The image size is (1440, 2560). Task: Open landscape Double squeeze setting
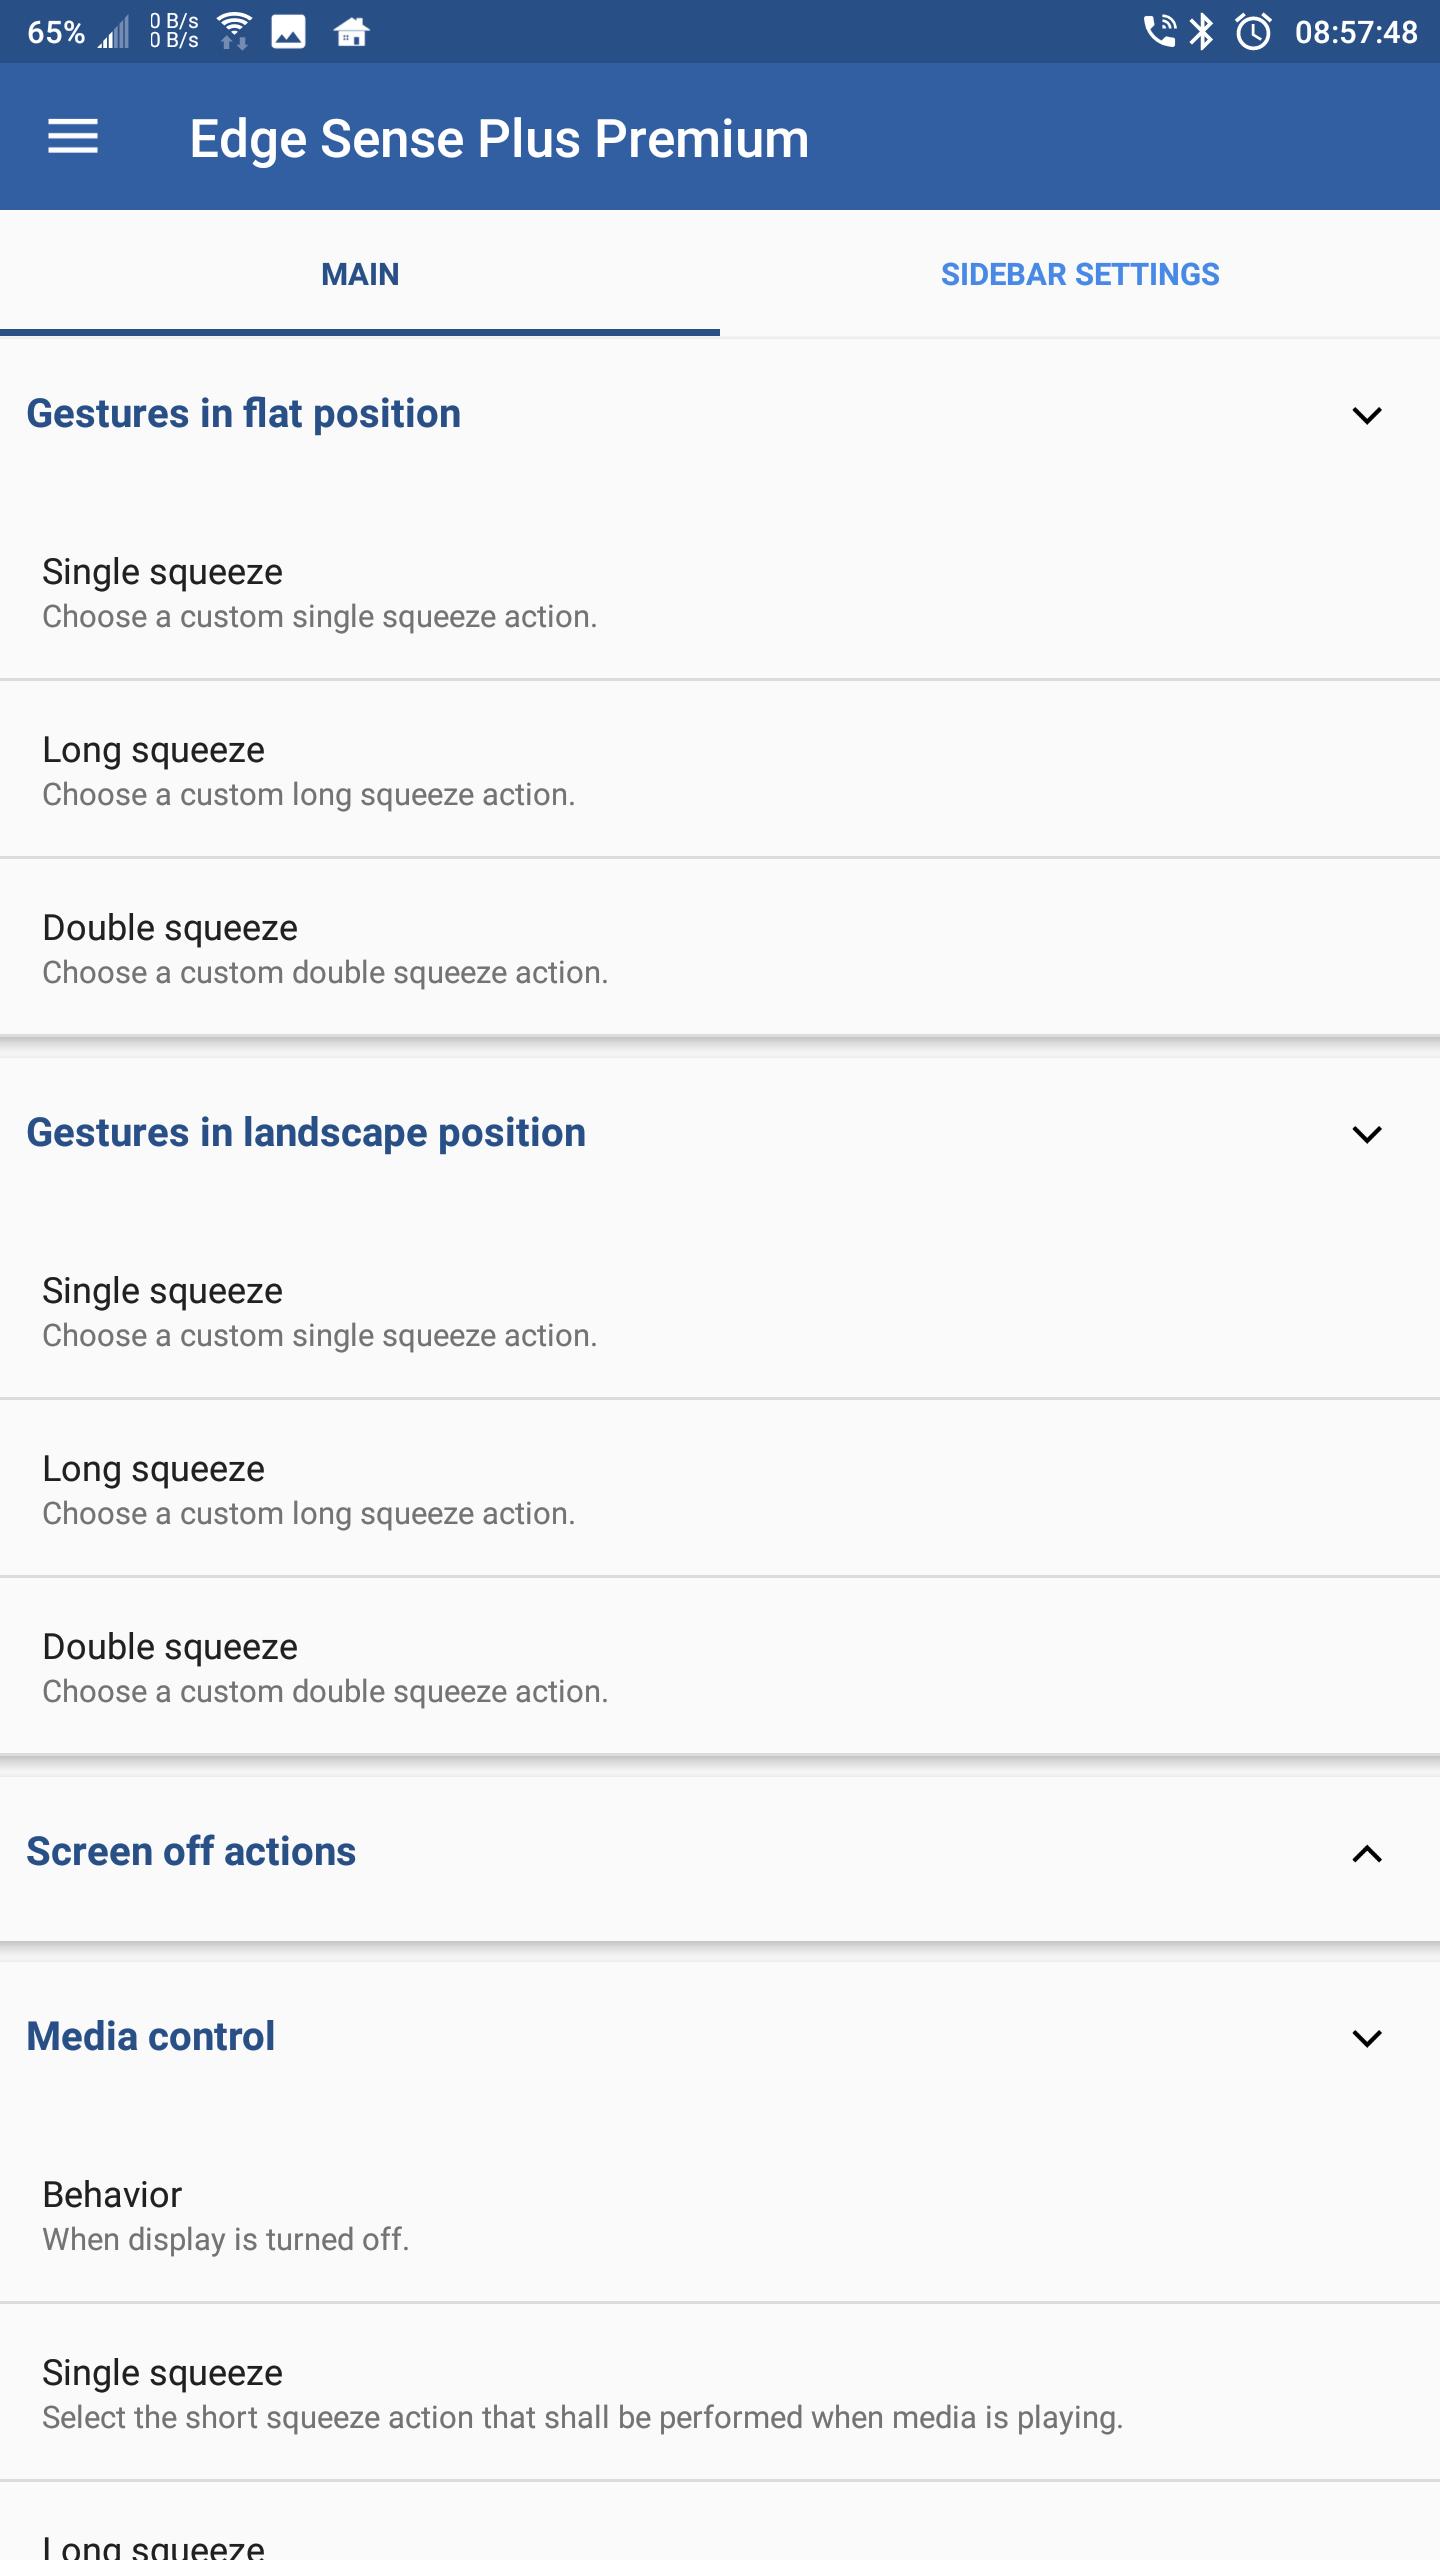coord(720,1667)
